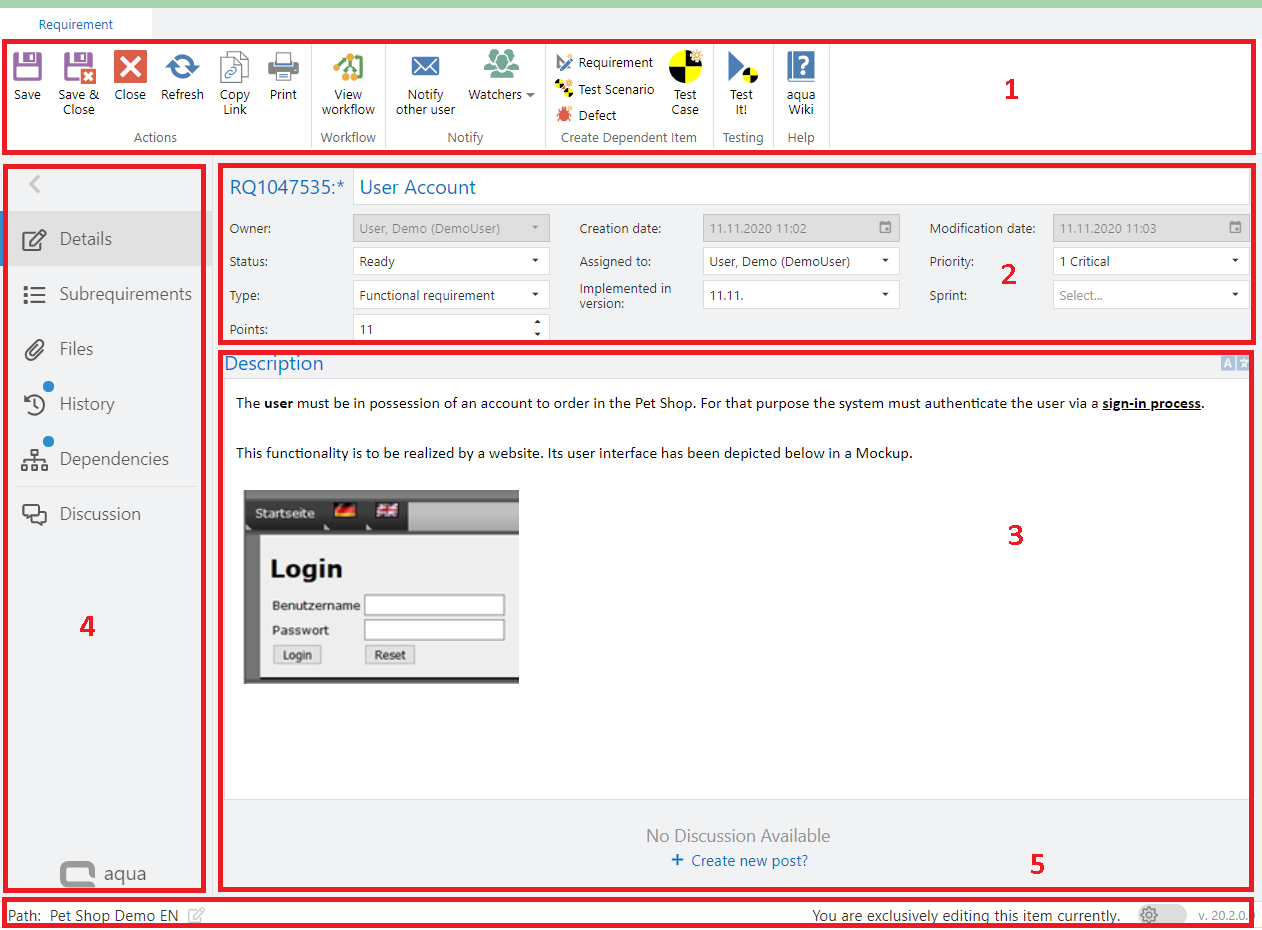The image size is (1262, 930).
Task: Copy the link using the Copy Link icon
Action: point(234,68)
